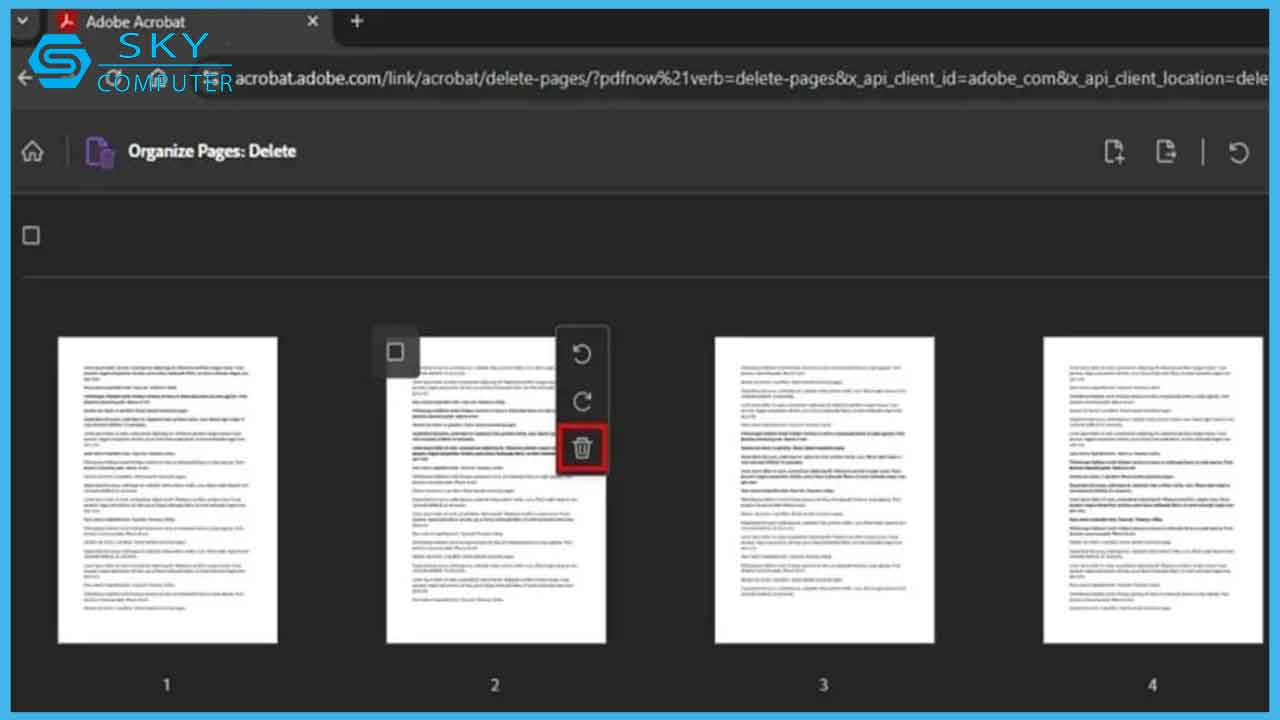Enable the select-all pages checkbox
The image size is (1280, 720).
point(31,235)
